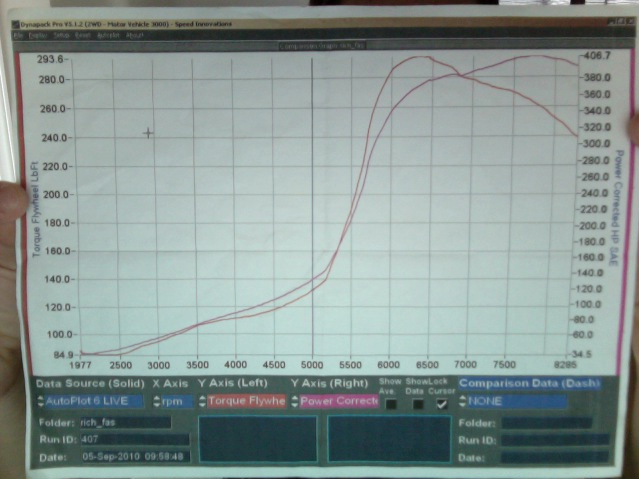Uncheck the Lock Cursor checkbox

pyautogui.click(x=441, y=404)
